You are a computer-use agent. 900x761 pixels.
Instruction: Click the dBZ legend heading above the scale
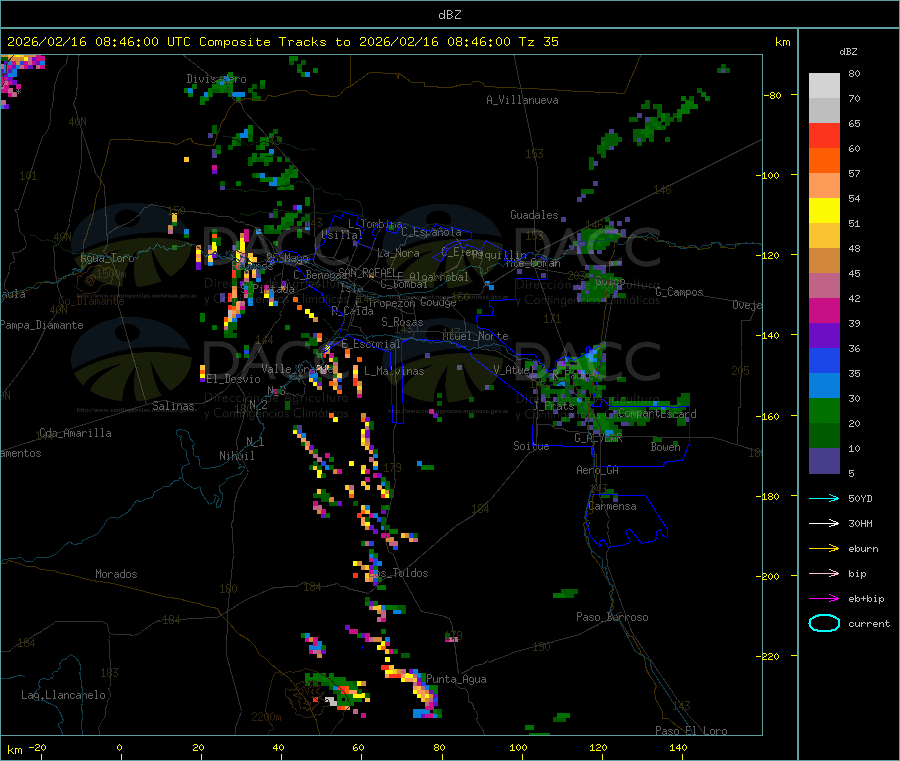tap(848, 52)
